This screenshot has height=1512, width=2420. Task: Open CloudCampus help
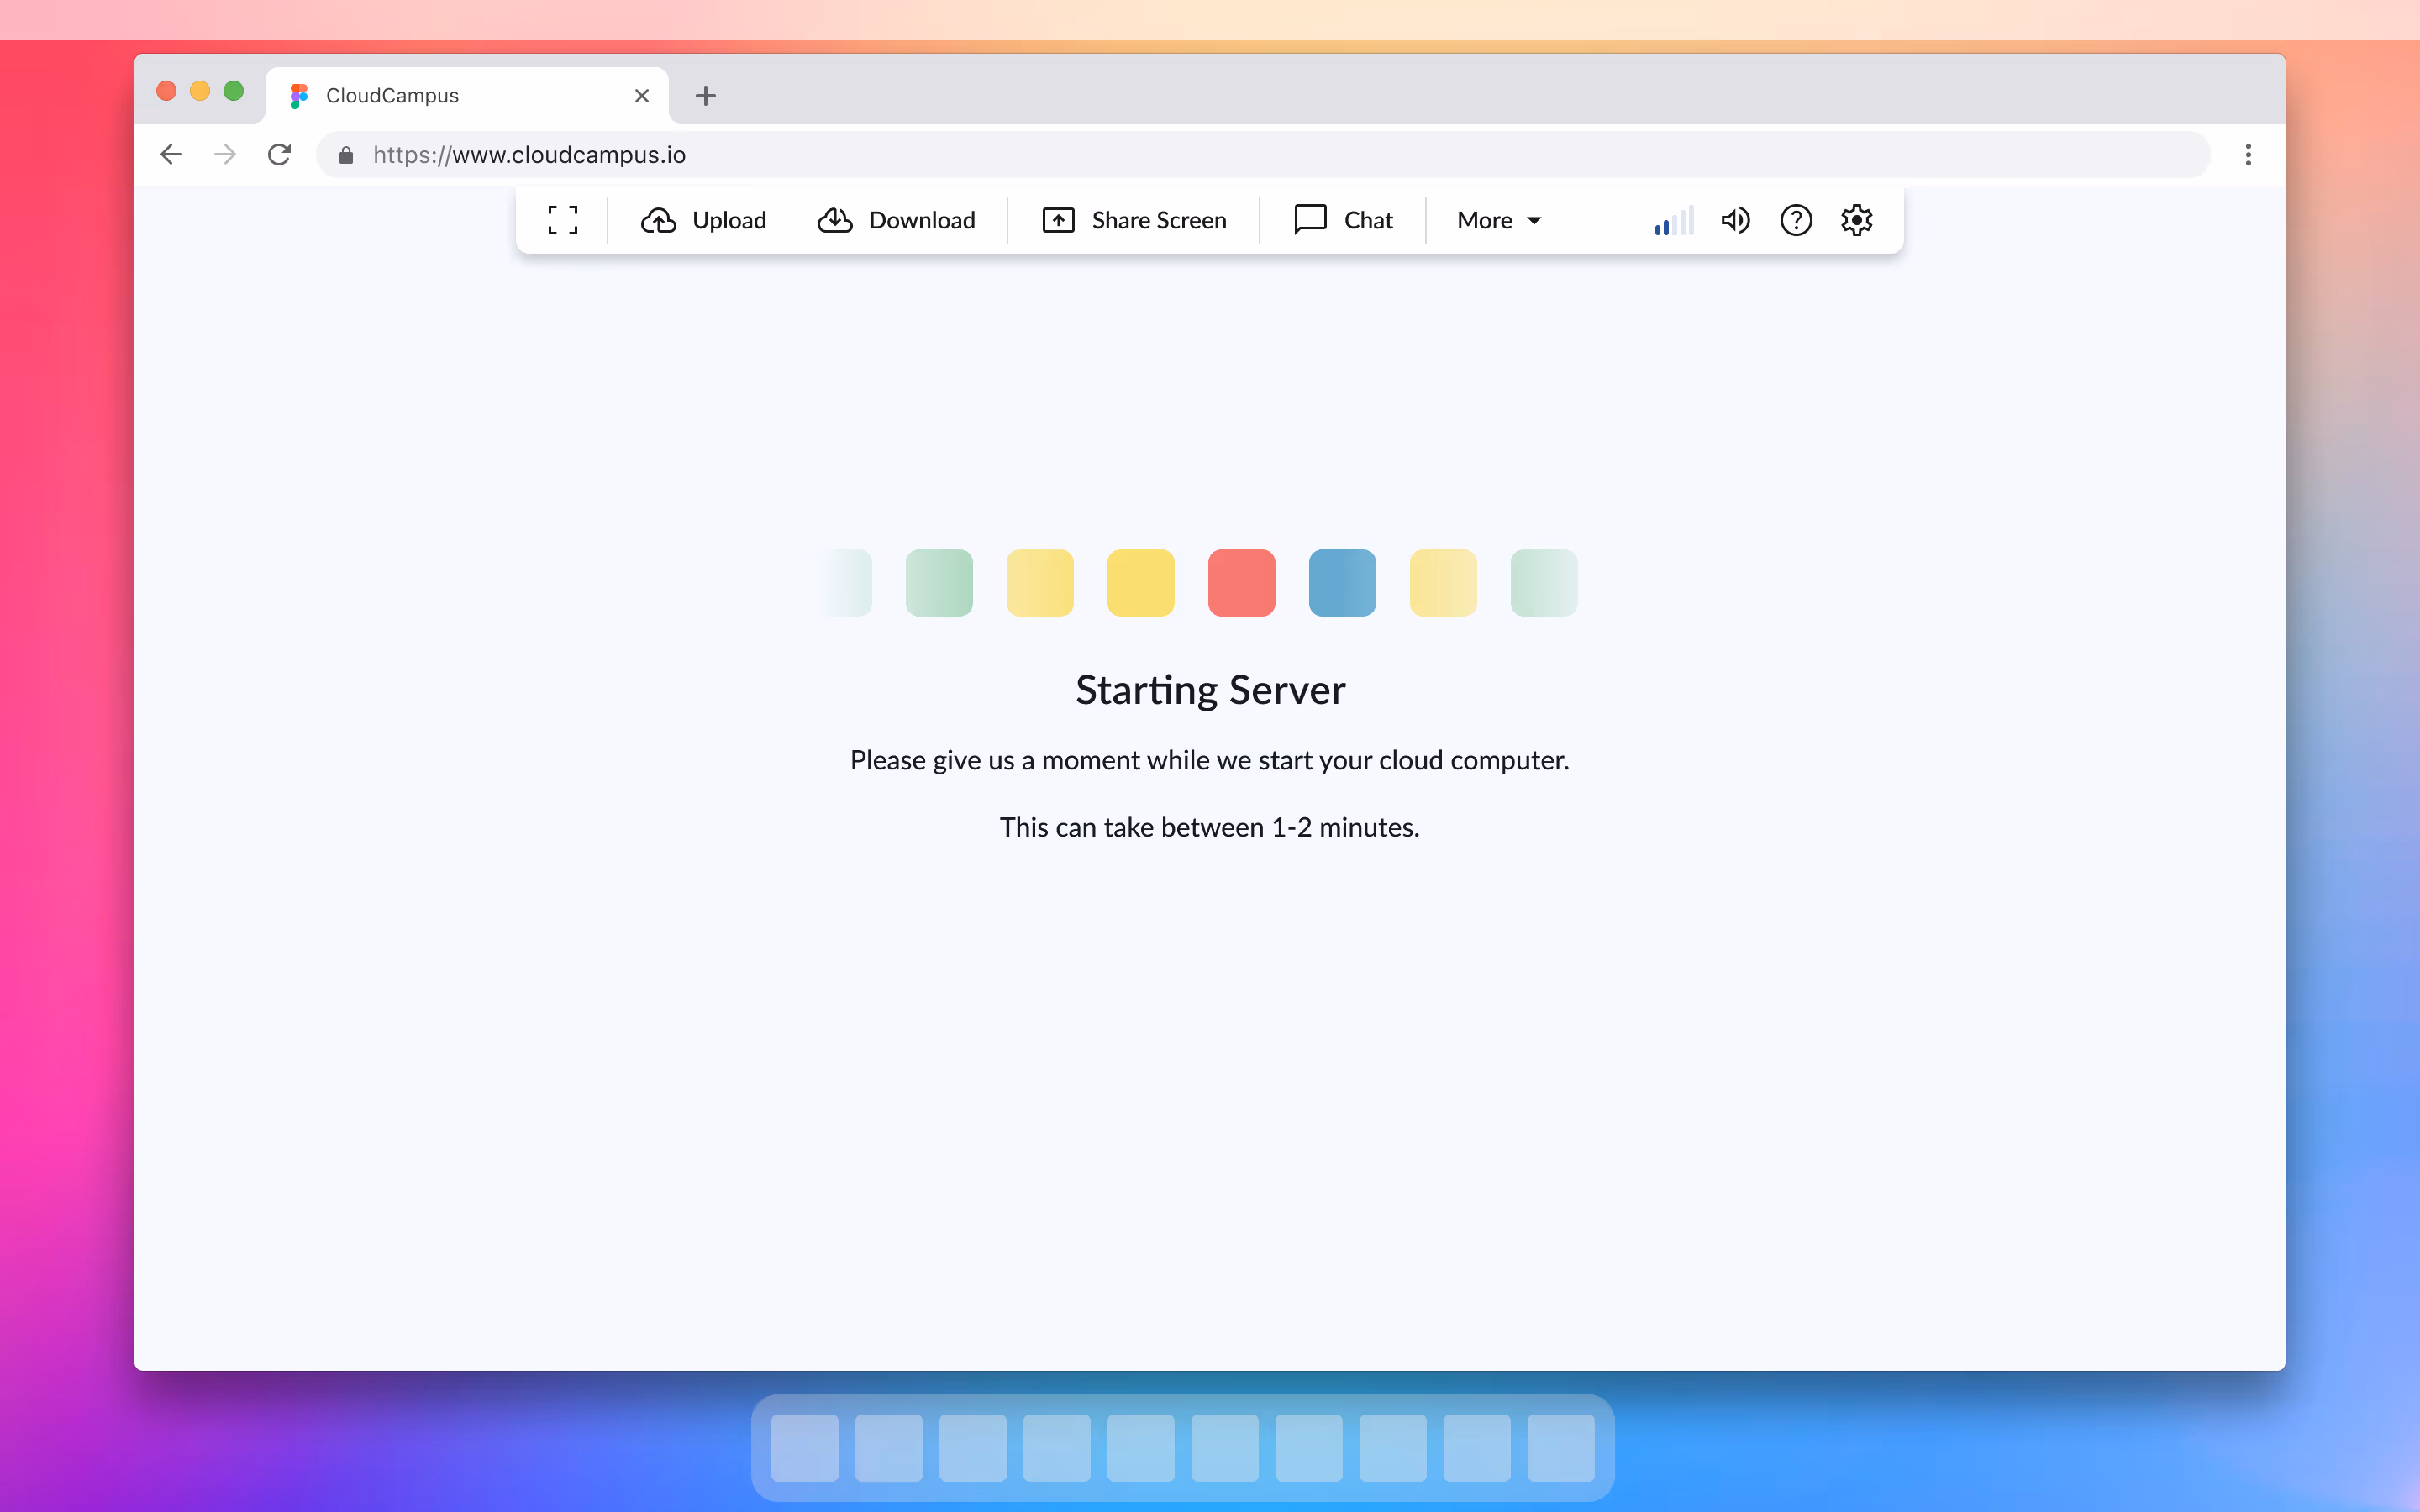(1796, 220)
